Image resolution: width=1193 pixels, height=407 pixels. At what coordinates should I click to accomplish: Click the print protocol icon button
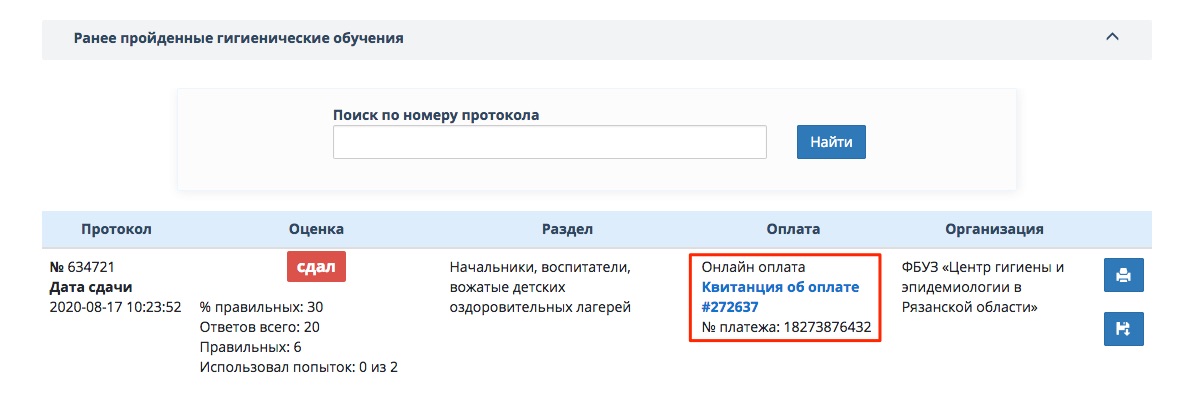click(x=1123, y=275)
